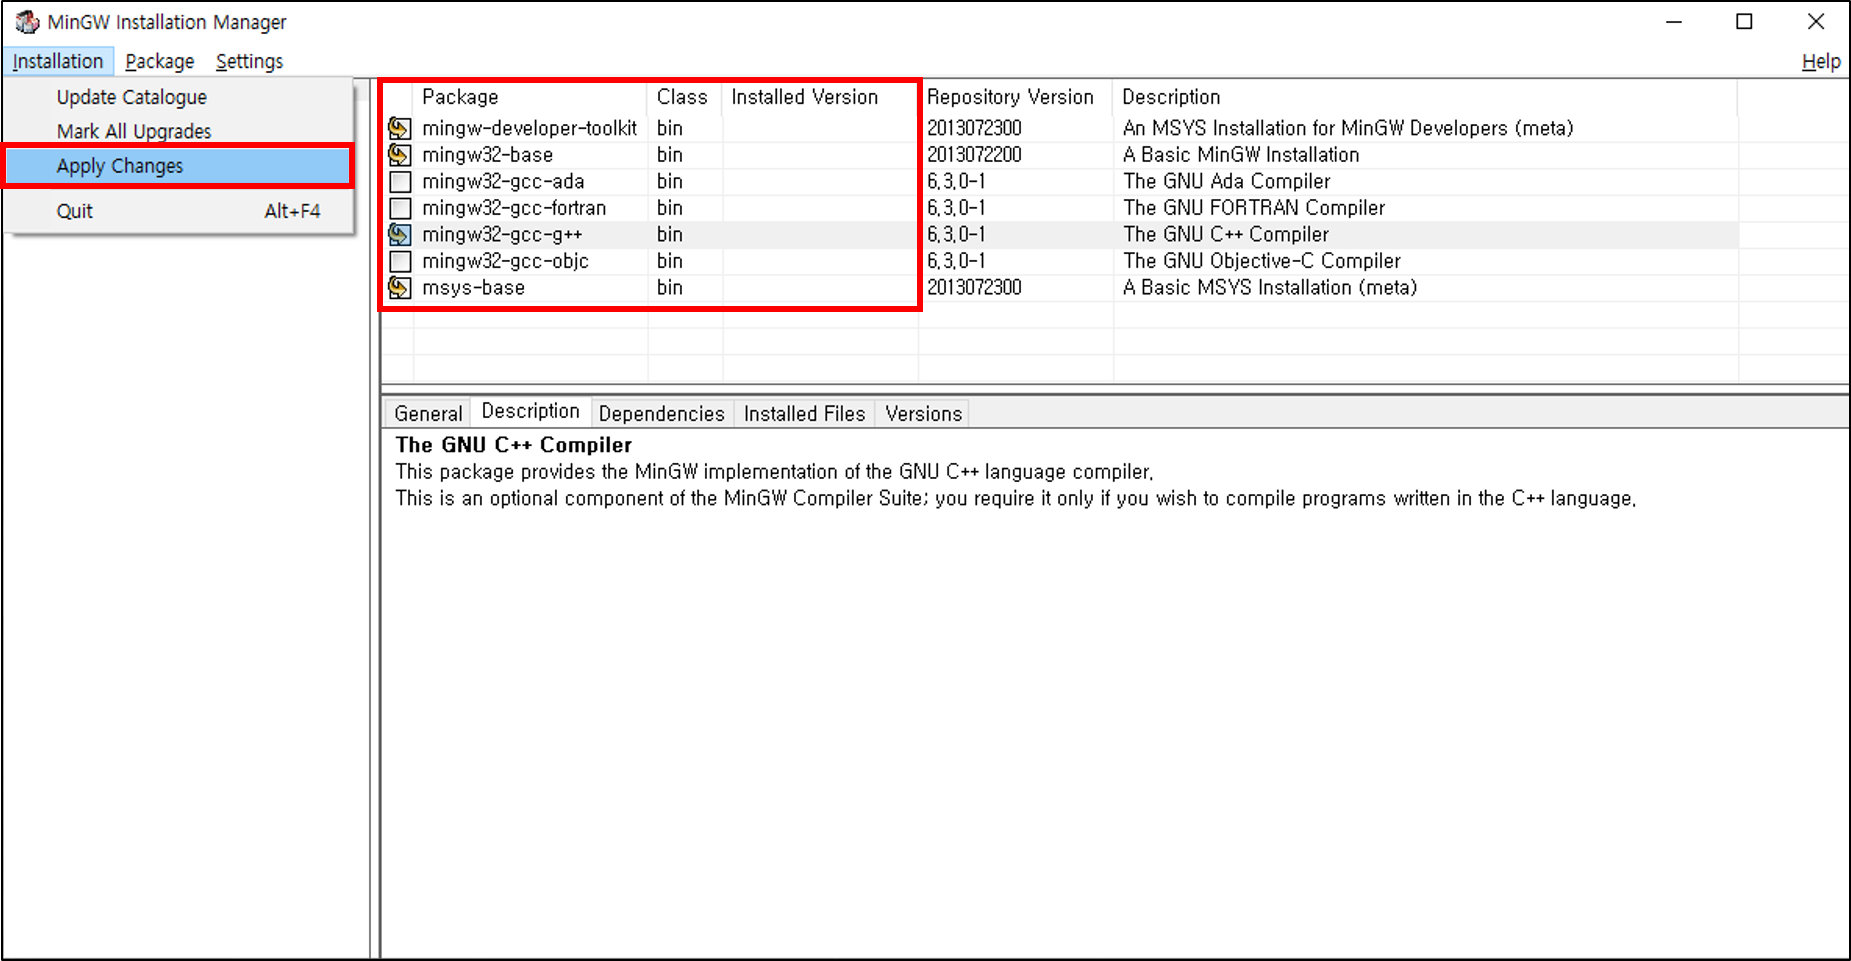
Task: Select the mingw32-base package name
Action: 487,155
